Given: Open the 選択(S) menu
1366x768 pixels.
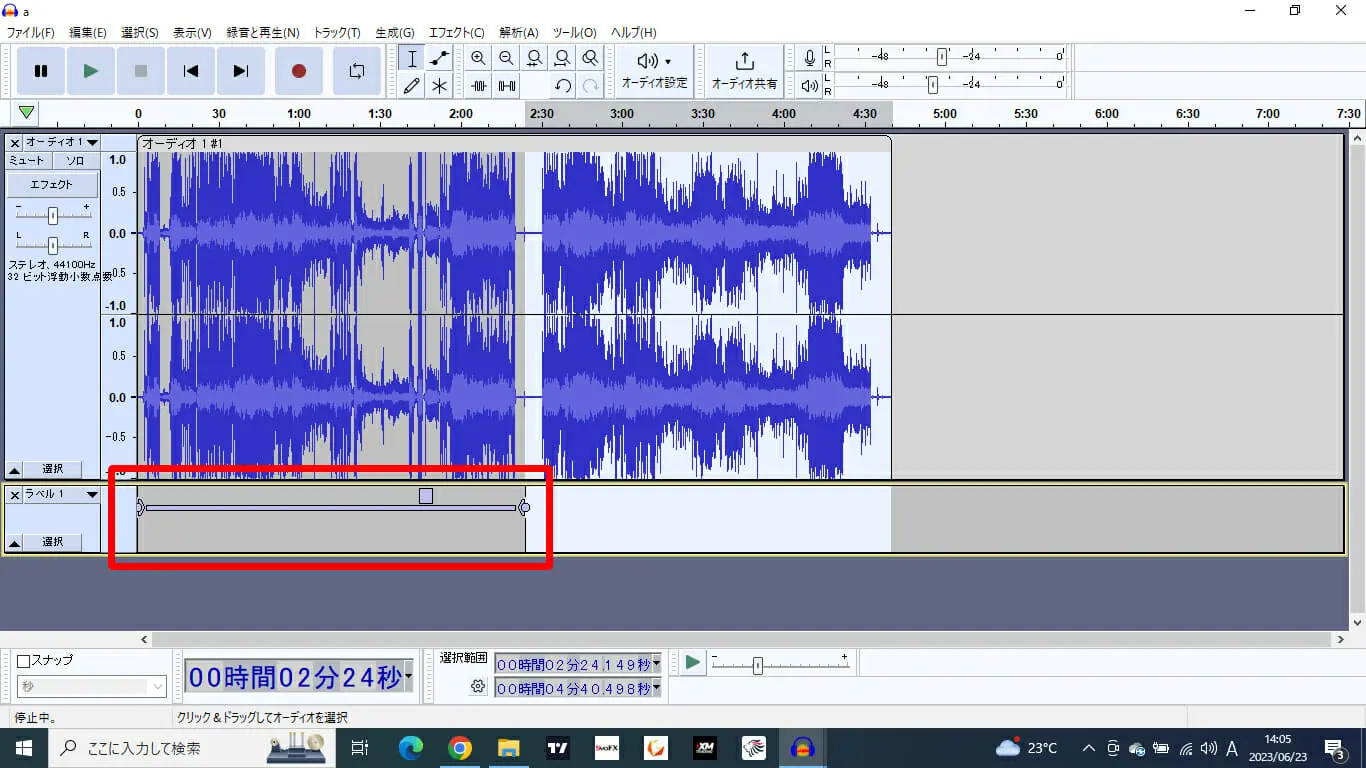Looking at the screenshot, I should [140, 33].
